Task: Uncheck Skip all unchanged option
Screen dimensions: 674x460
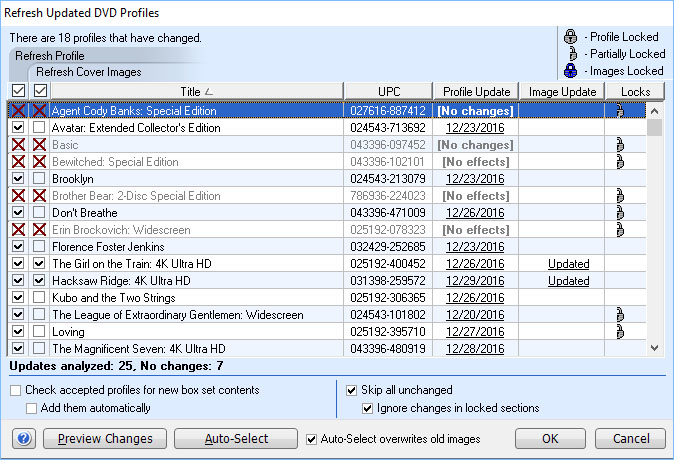Action: point(351,390)
